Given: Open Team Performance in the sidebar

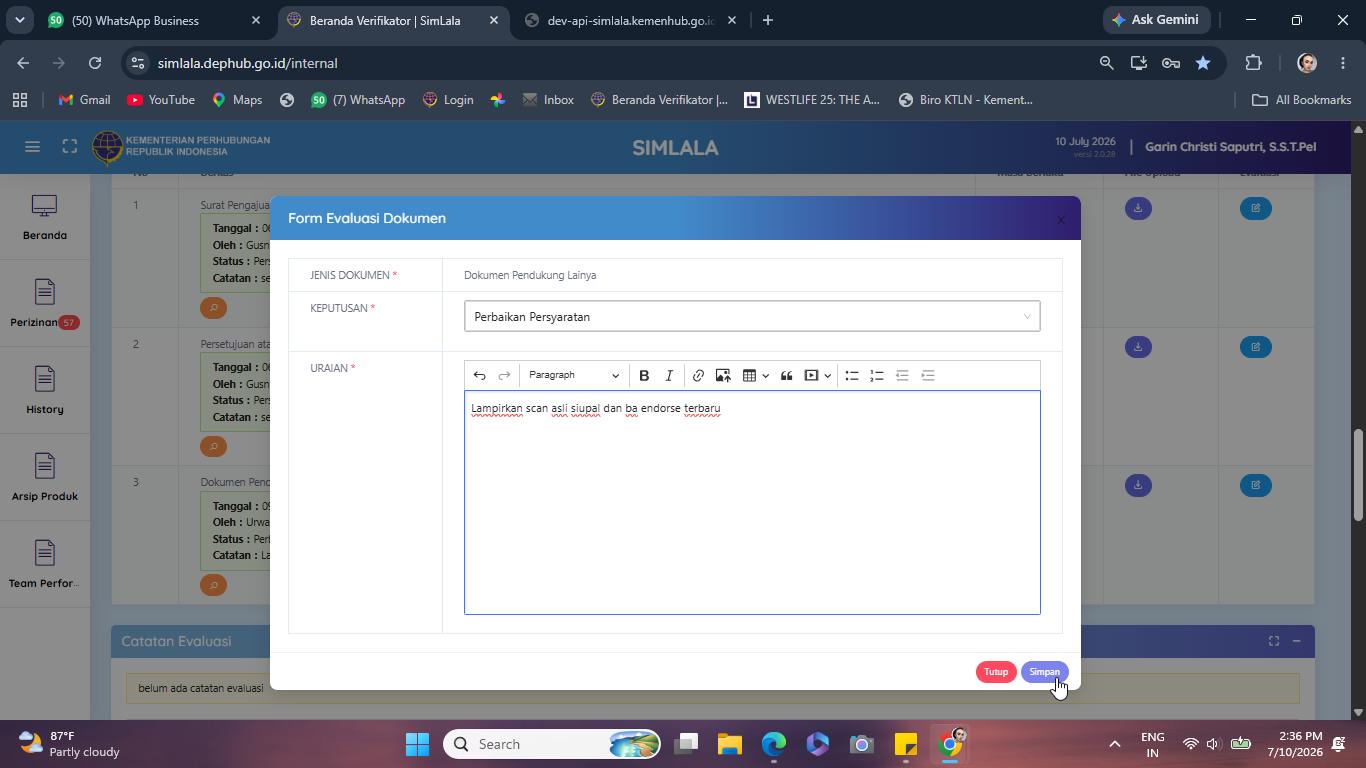Looking at the screenshot, I should [45, 565].
